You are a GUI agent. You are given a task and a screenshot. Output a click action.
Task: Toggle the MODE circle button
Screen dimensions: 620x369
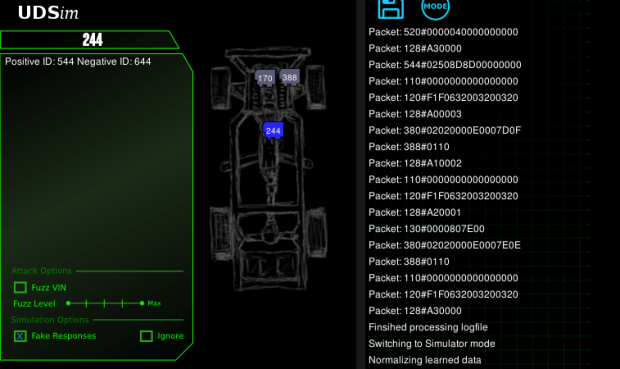pyautogui.click(x=435, y=8)
